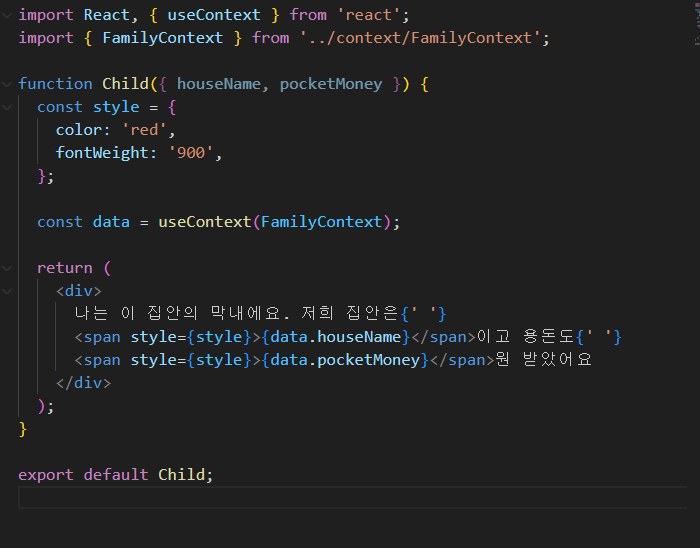Click the fontWeight property name

coord(102,153)
